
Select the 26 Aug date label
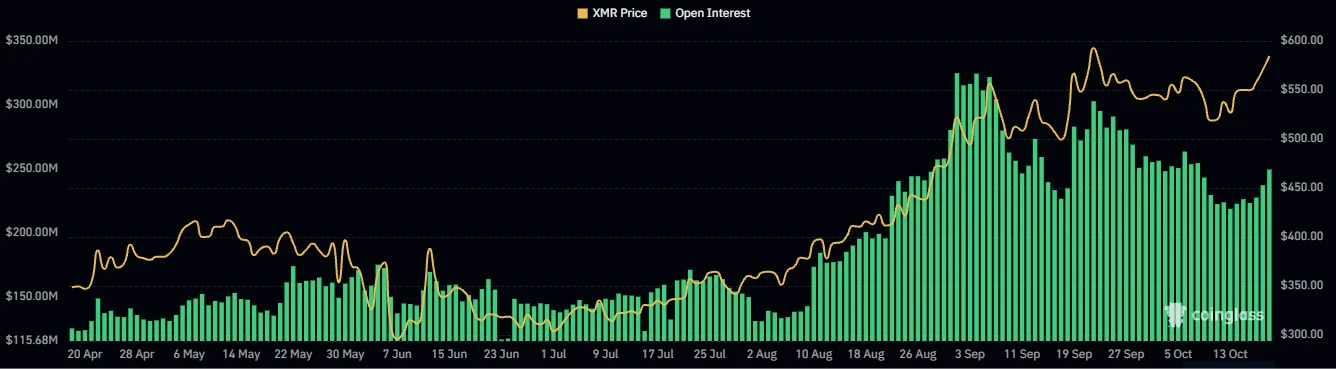tap(918, 354)
